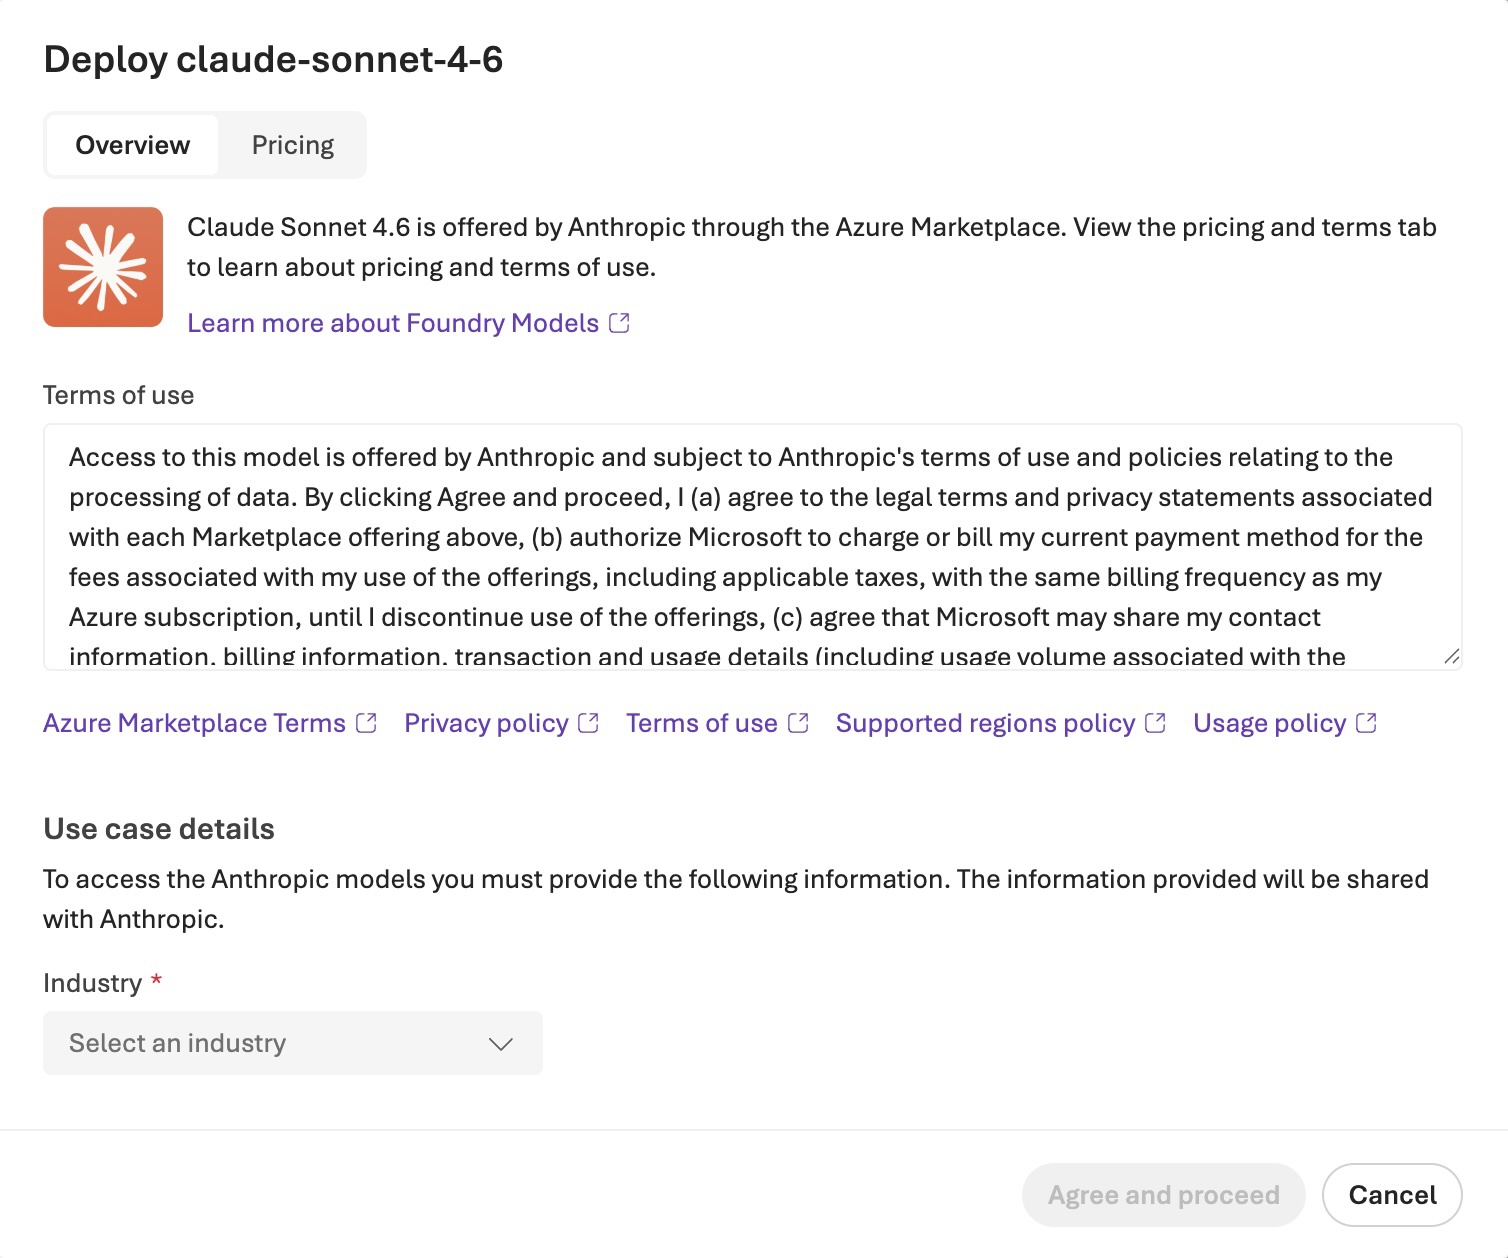Image resolution: width=1508 pixels, height=1258 pixels.
Task: Select the Overview tab
Action: click(x=133, y=145)
